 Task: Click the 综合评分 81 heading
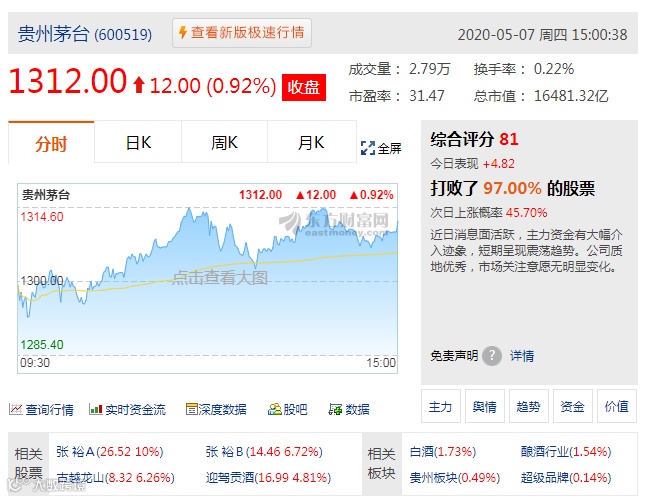(x=474, y=139)
